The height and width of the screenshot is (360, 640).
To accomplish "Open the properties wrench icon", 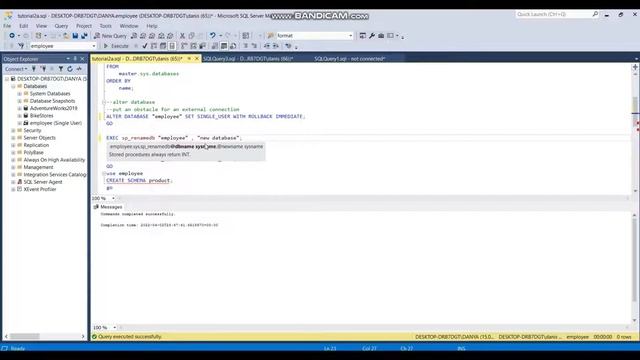I will click(x=372, y=36).
